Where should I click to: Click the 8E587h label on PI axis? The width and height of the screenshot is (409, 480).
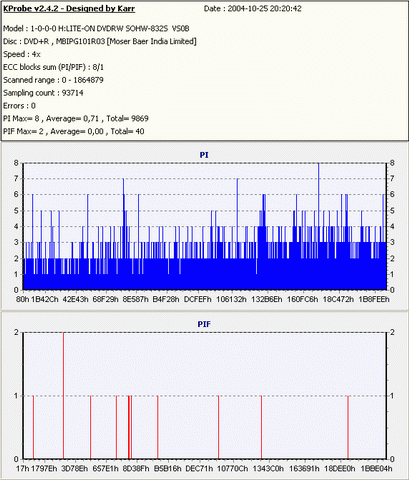tap(136, 299)
